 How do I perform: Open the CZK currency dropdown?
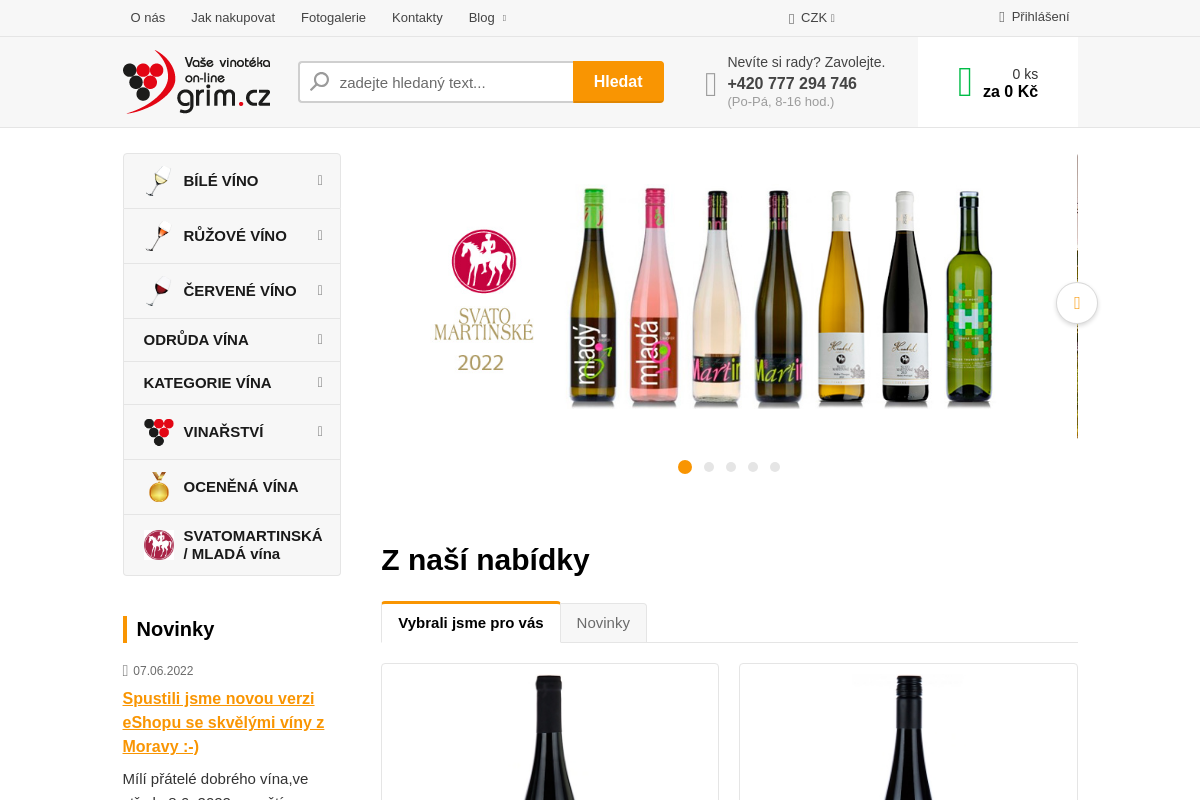tap(811, 17)
